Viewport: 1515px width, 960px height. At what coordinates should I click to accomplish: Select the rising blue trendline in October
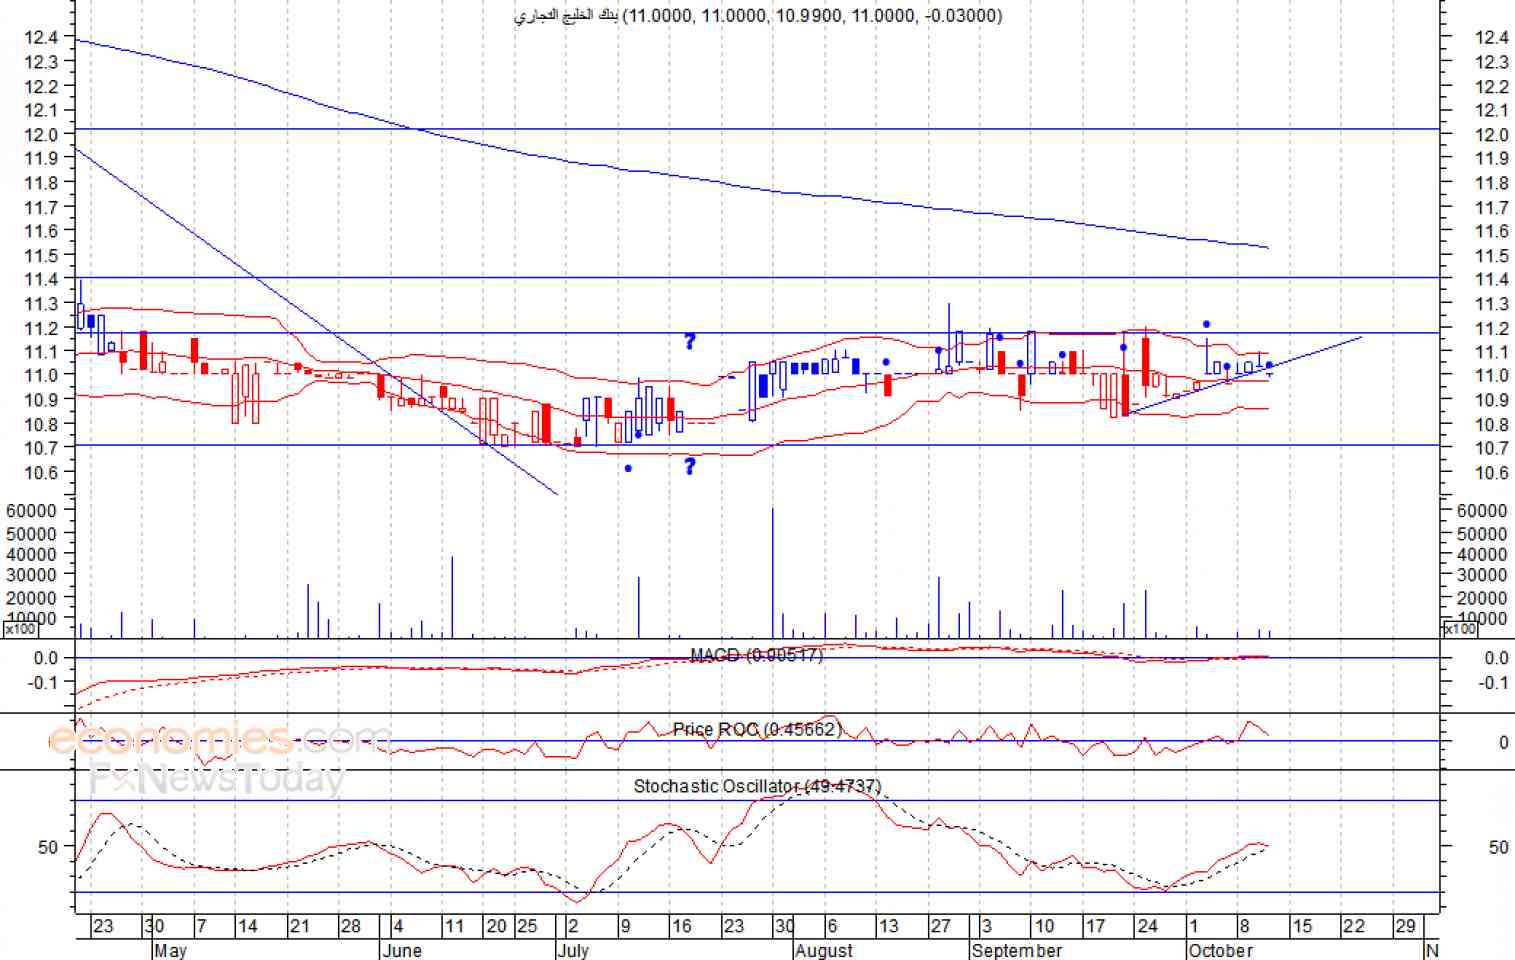1243,375
